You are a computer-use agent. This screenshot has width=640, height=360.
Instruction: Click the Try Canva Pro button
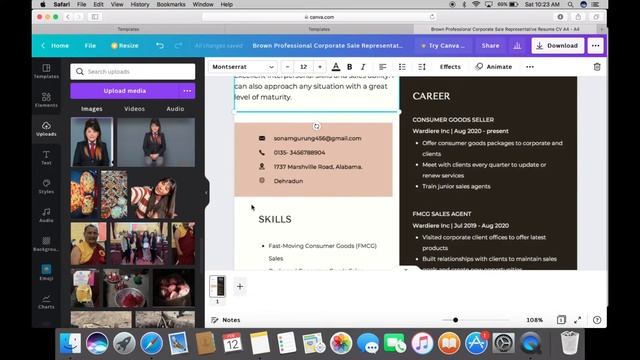pos(443,46)
